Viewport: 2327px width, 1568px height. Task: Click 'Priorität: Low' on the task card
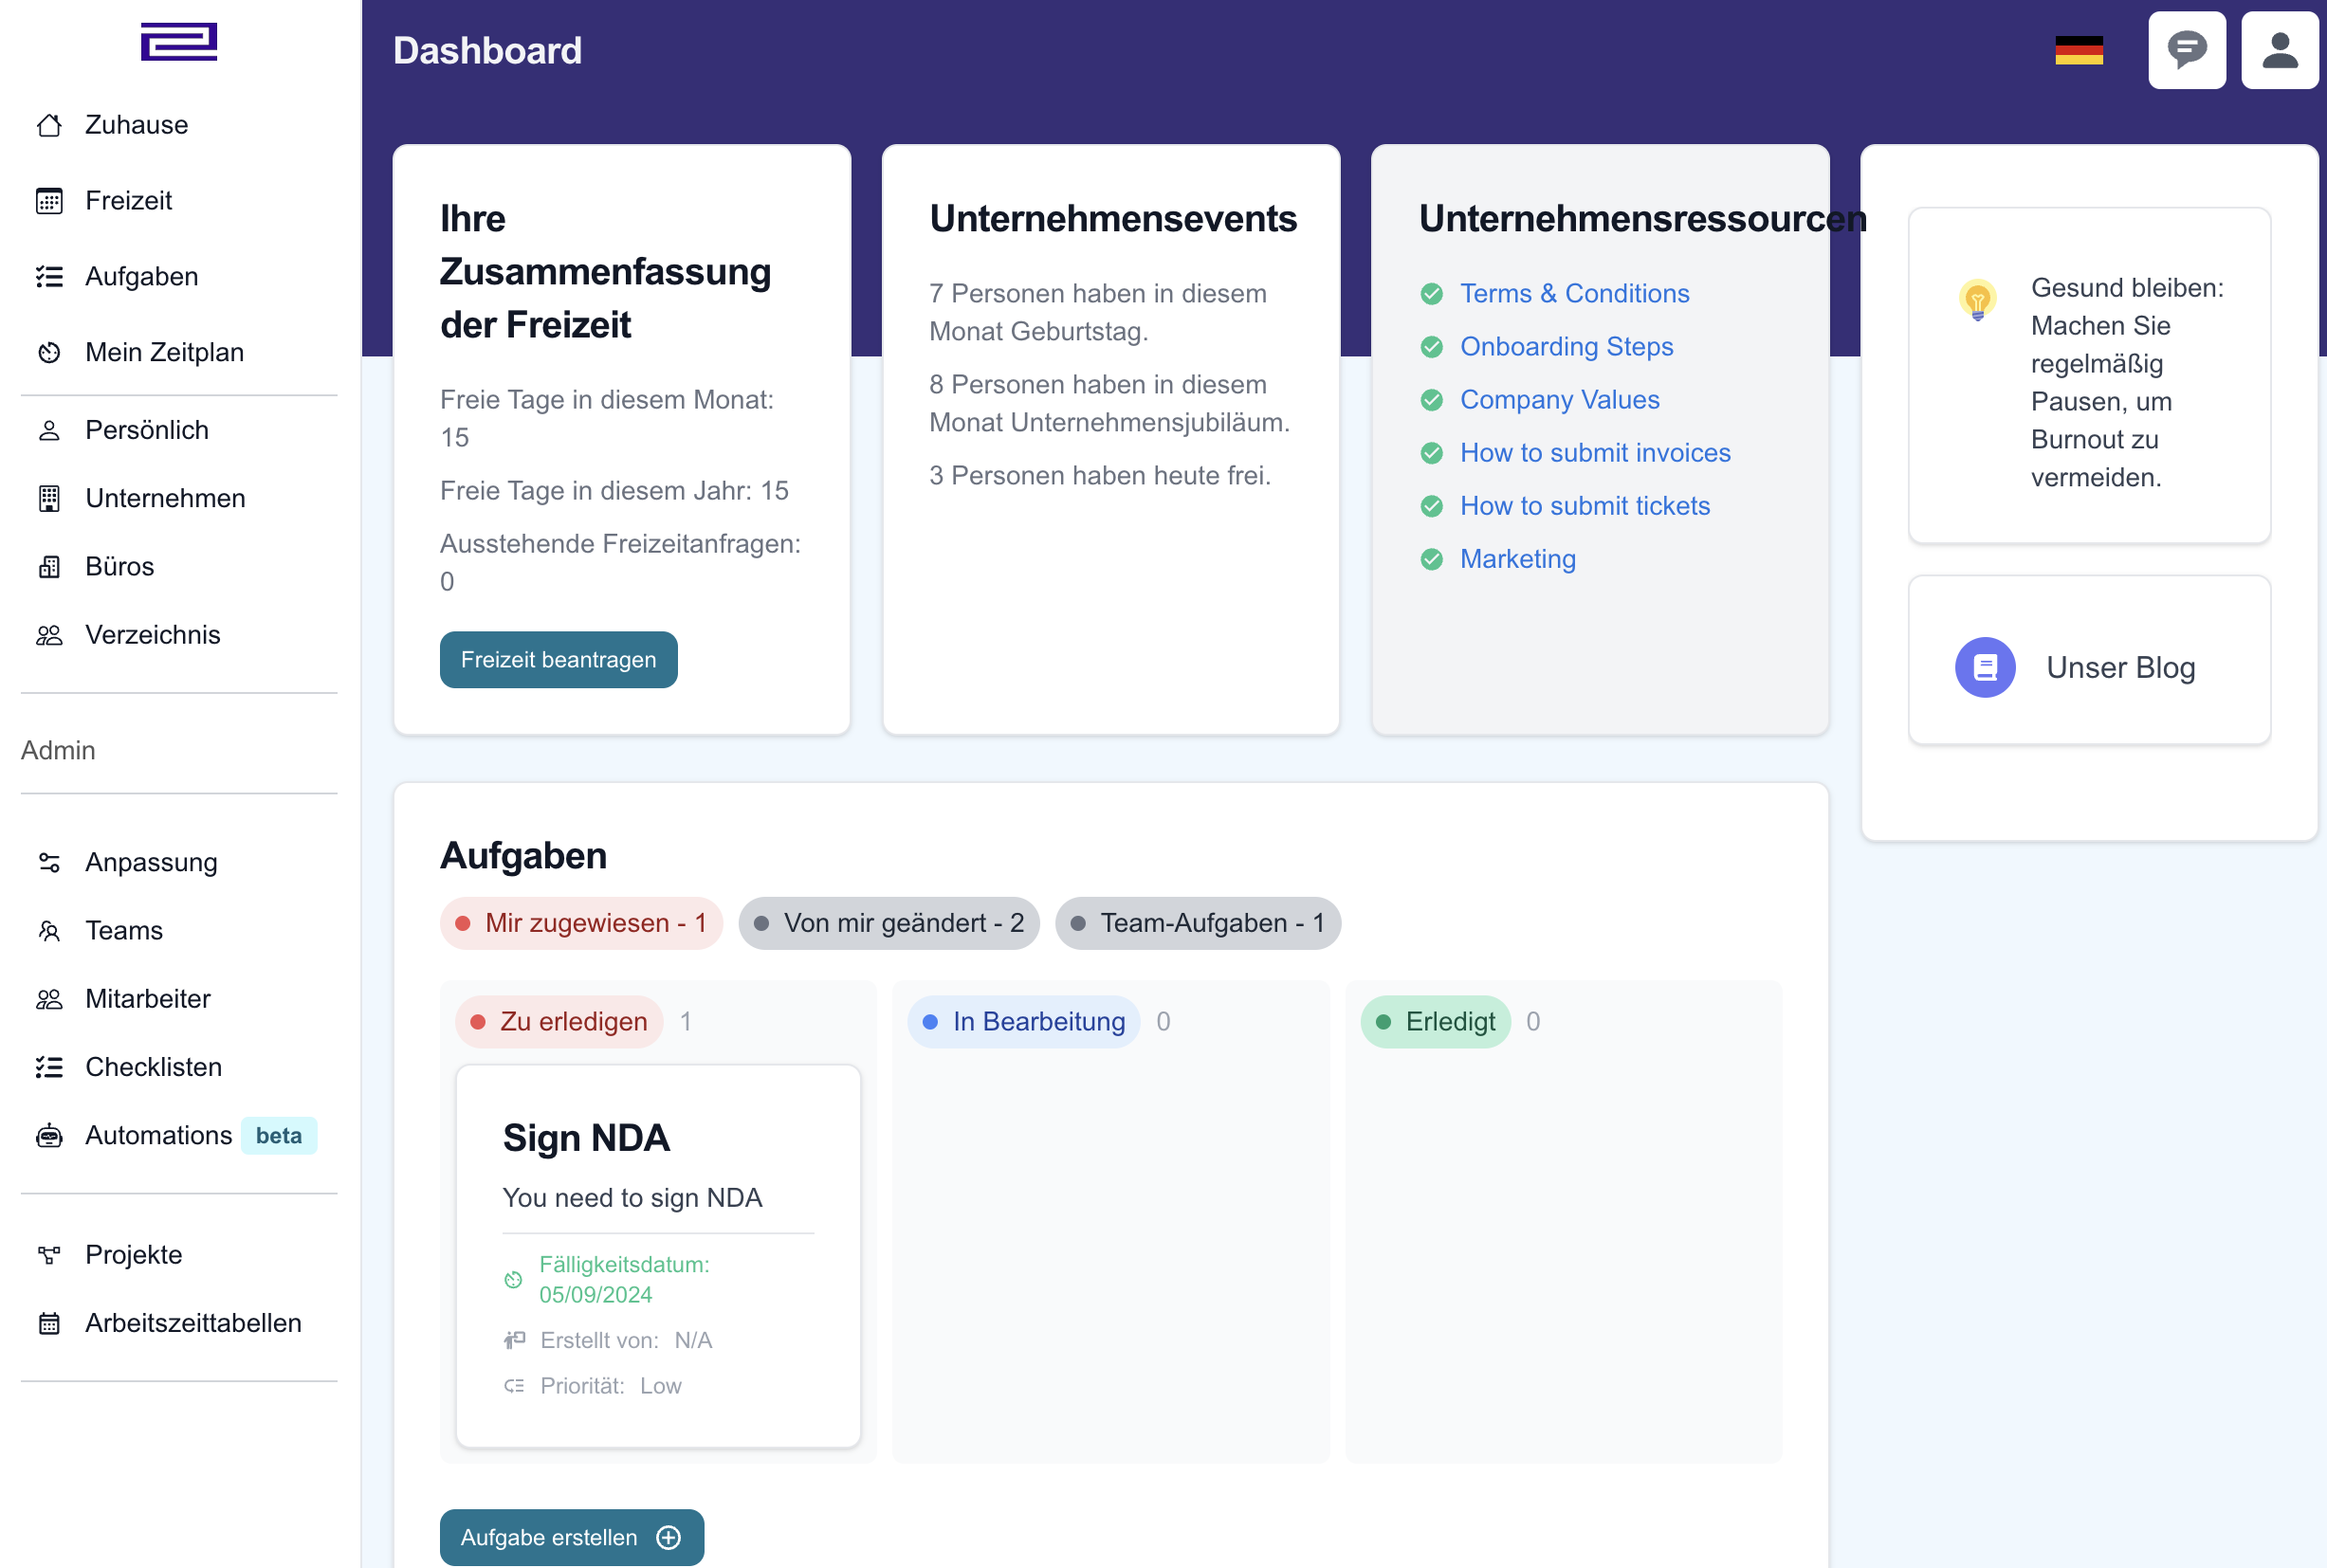pos(611,1386)
